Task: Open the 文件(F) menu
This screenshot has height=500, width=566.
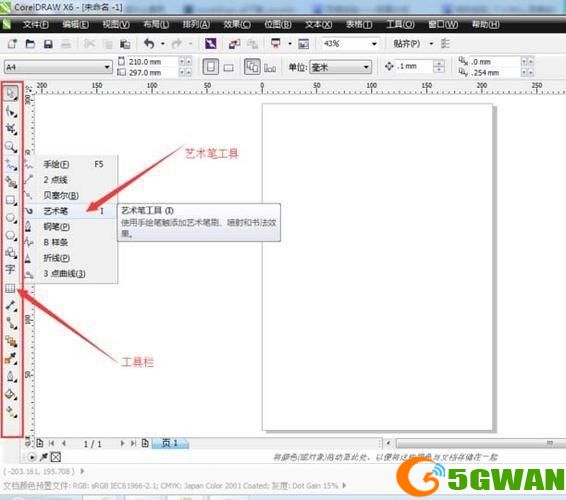Action: pyautogui.click(x=36, y=25)
